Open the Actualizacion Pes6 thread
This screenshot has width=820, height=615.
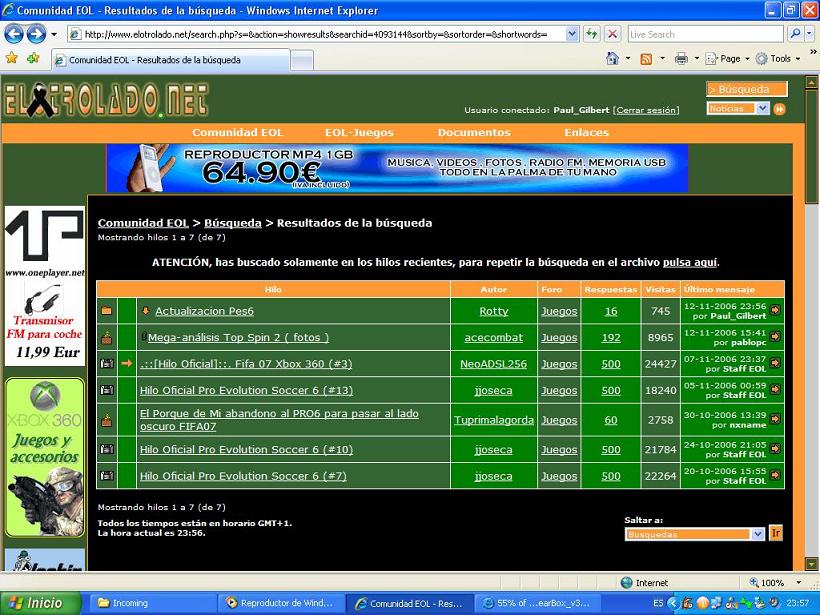pyautogui.click(x=204, y=311)
